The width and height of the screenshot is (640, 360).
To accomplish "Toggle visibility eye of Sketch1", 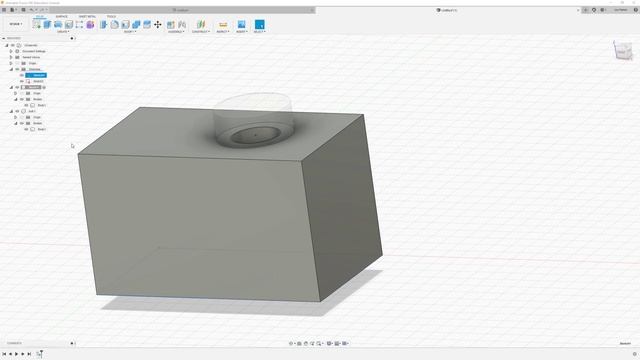I will [22, 75].
